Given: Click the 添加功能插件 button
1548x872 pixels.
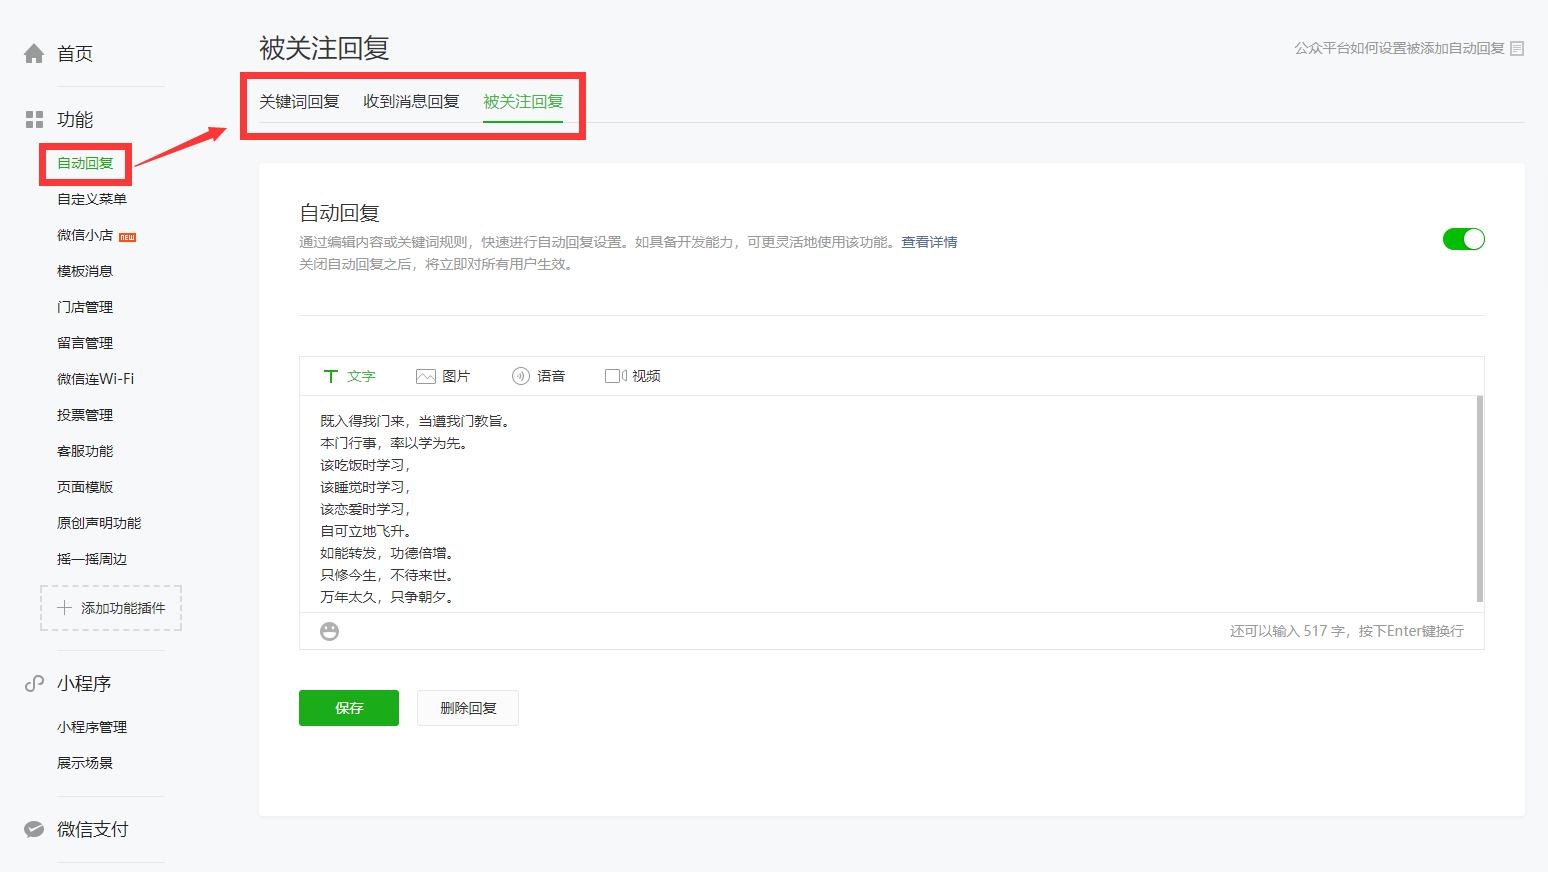Looking at the screenshot, I should [x=111, y=608].
